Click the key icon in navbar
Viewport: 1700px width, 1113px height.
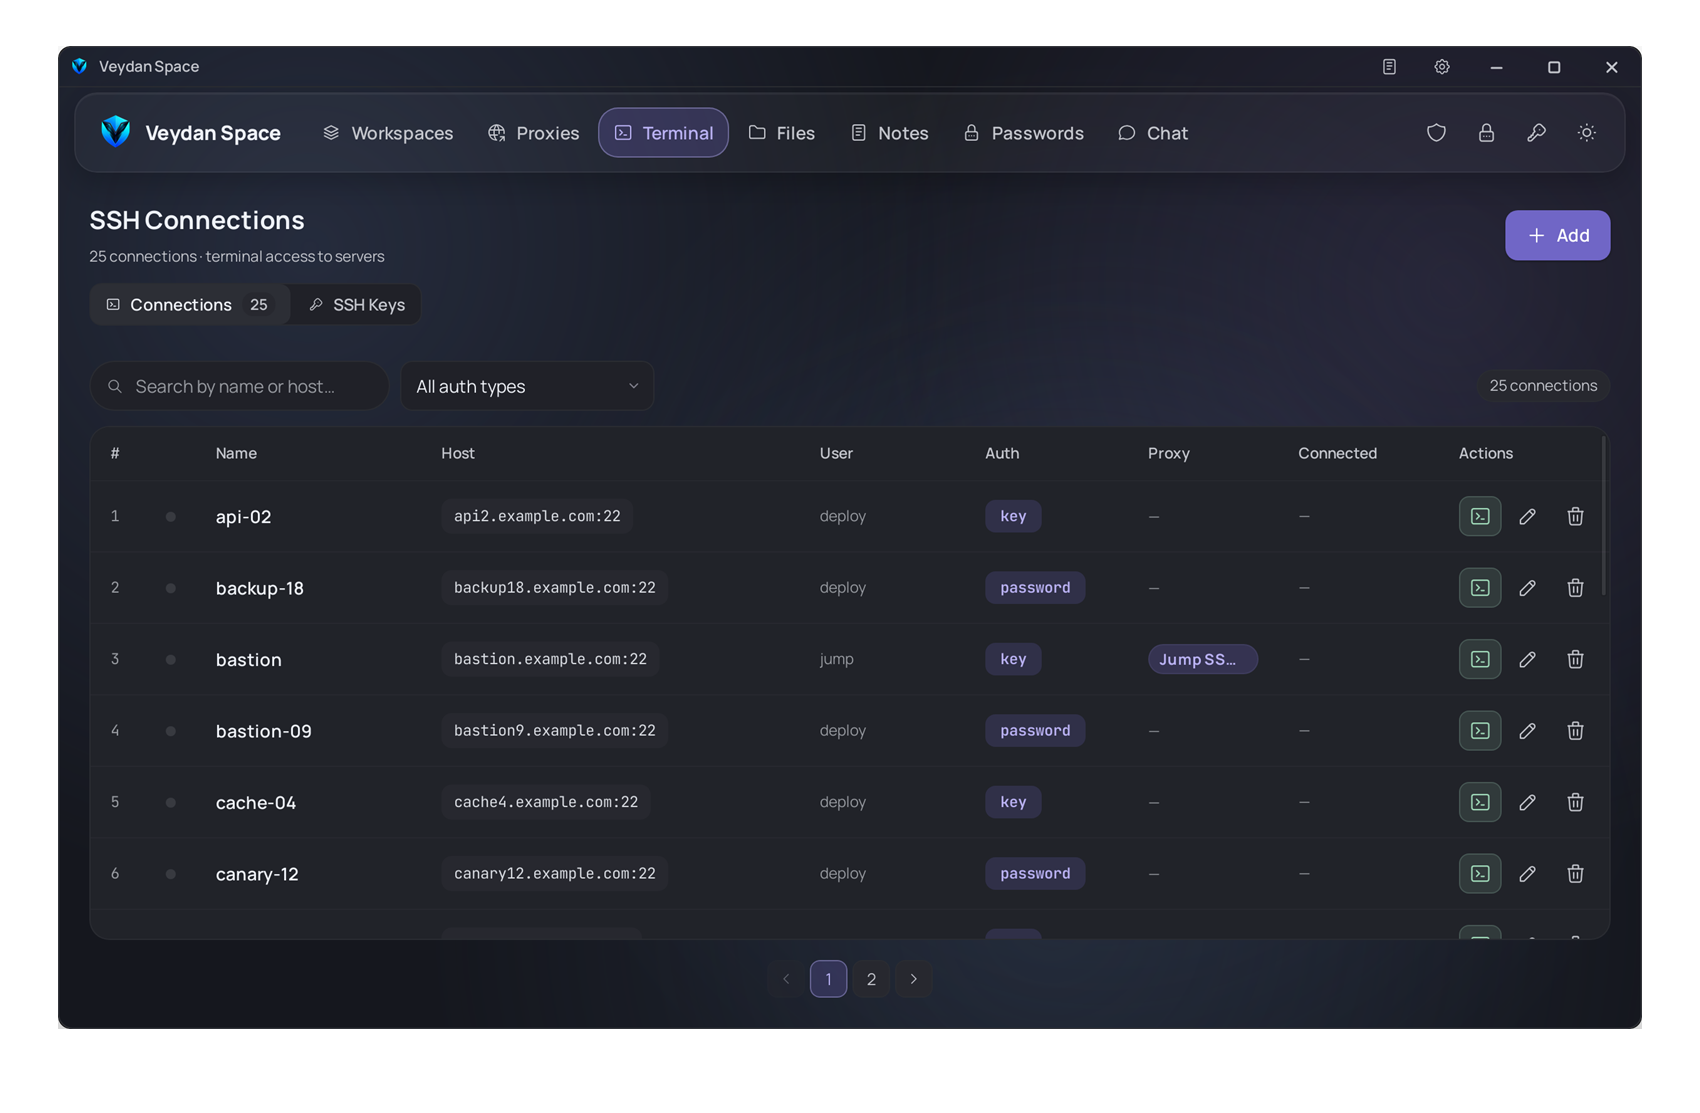(x=1536, y=133)
